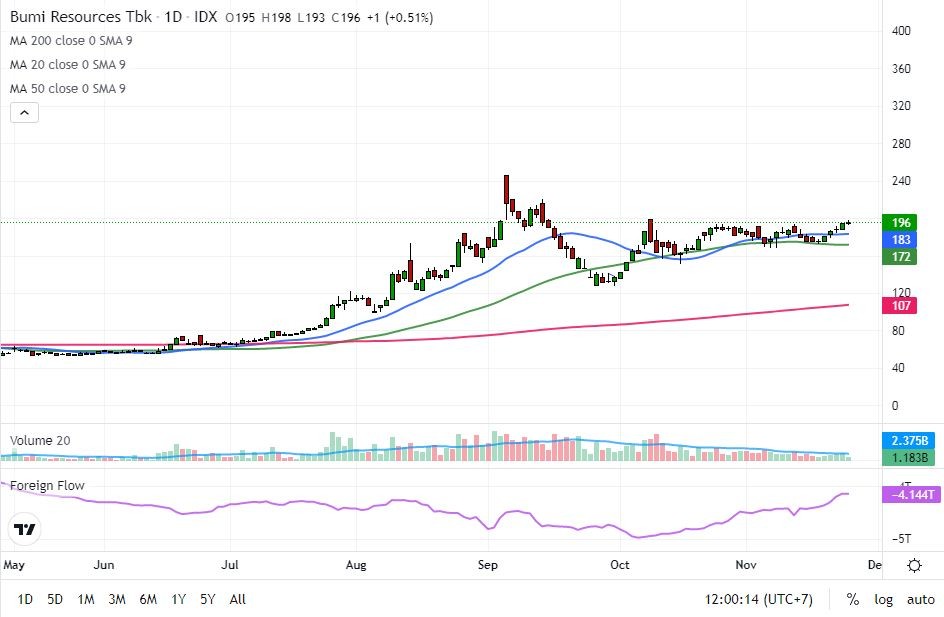Select the 5D time range

pyautogui.click(x=55, y=599)
